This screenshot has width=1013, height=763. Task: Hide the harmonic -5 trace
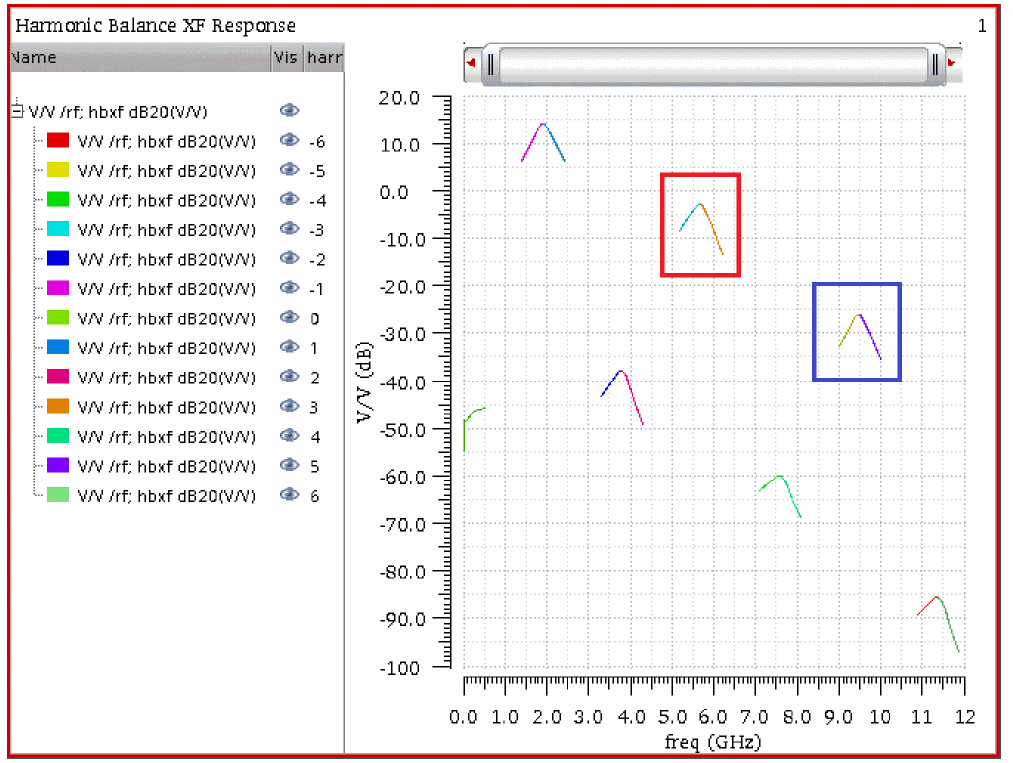[289, 169]
